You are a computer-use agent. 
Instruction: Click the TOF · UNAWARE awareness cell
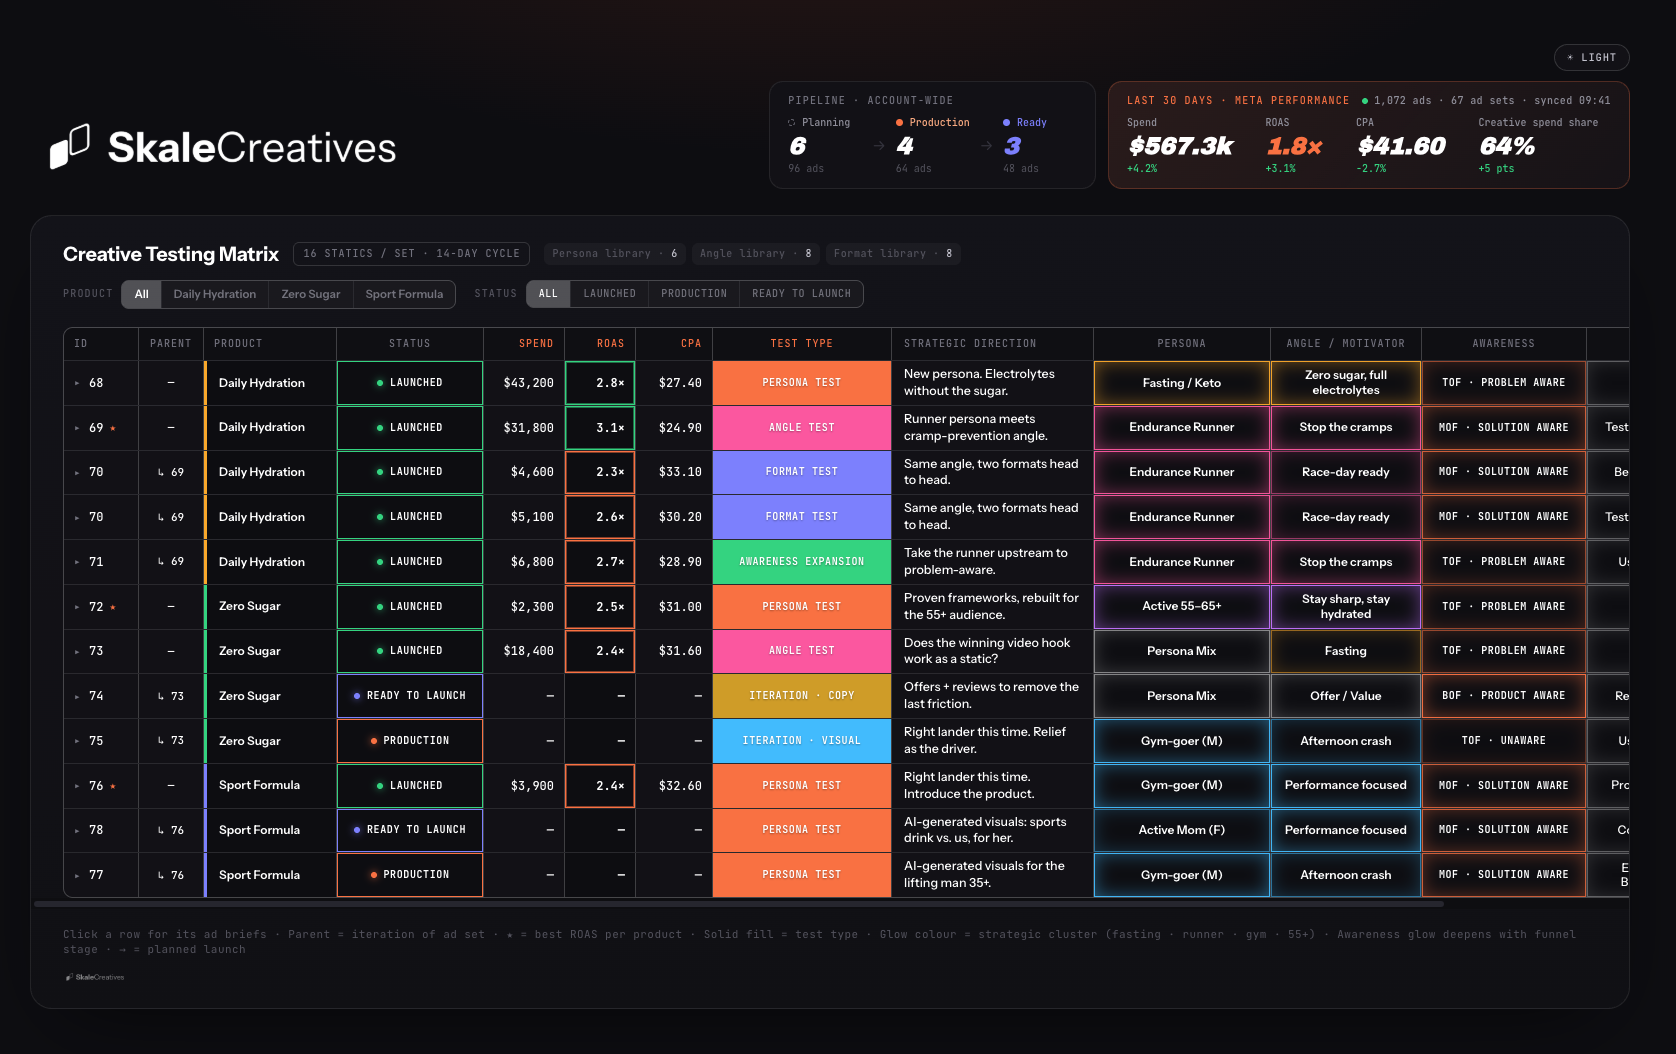pos(1503,741)
